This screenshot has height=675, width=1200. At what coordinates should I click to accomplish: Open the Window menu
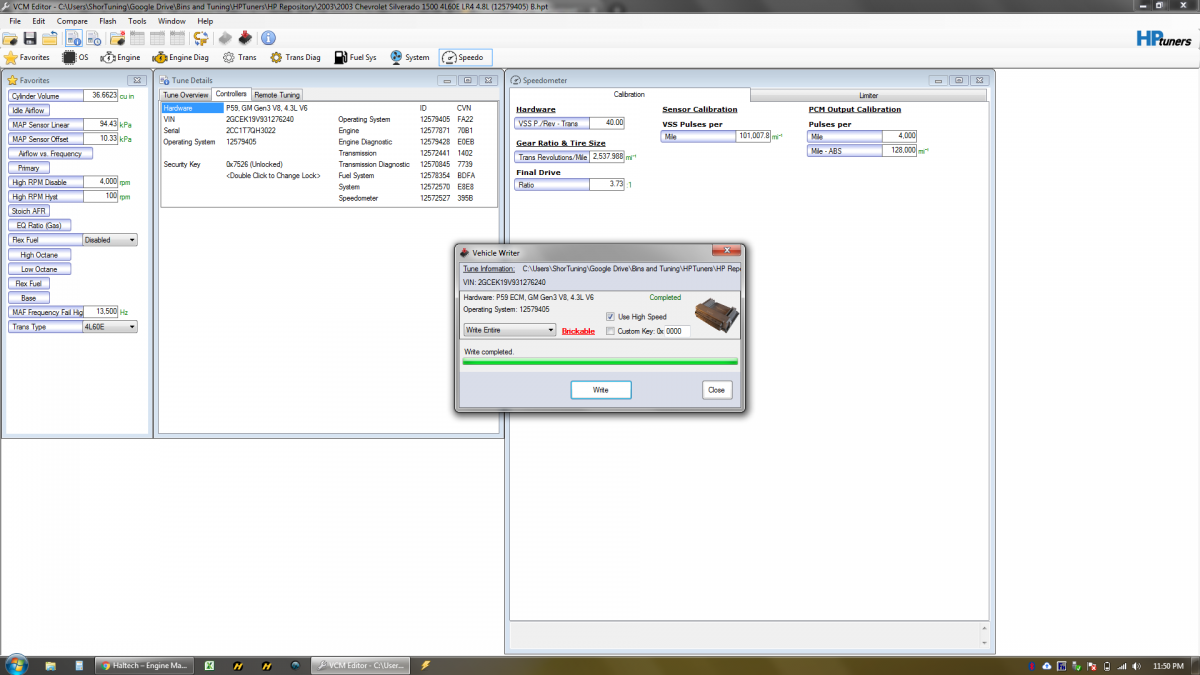[x=171, y=21]
